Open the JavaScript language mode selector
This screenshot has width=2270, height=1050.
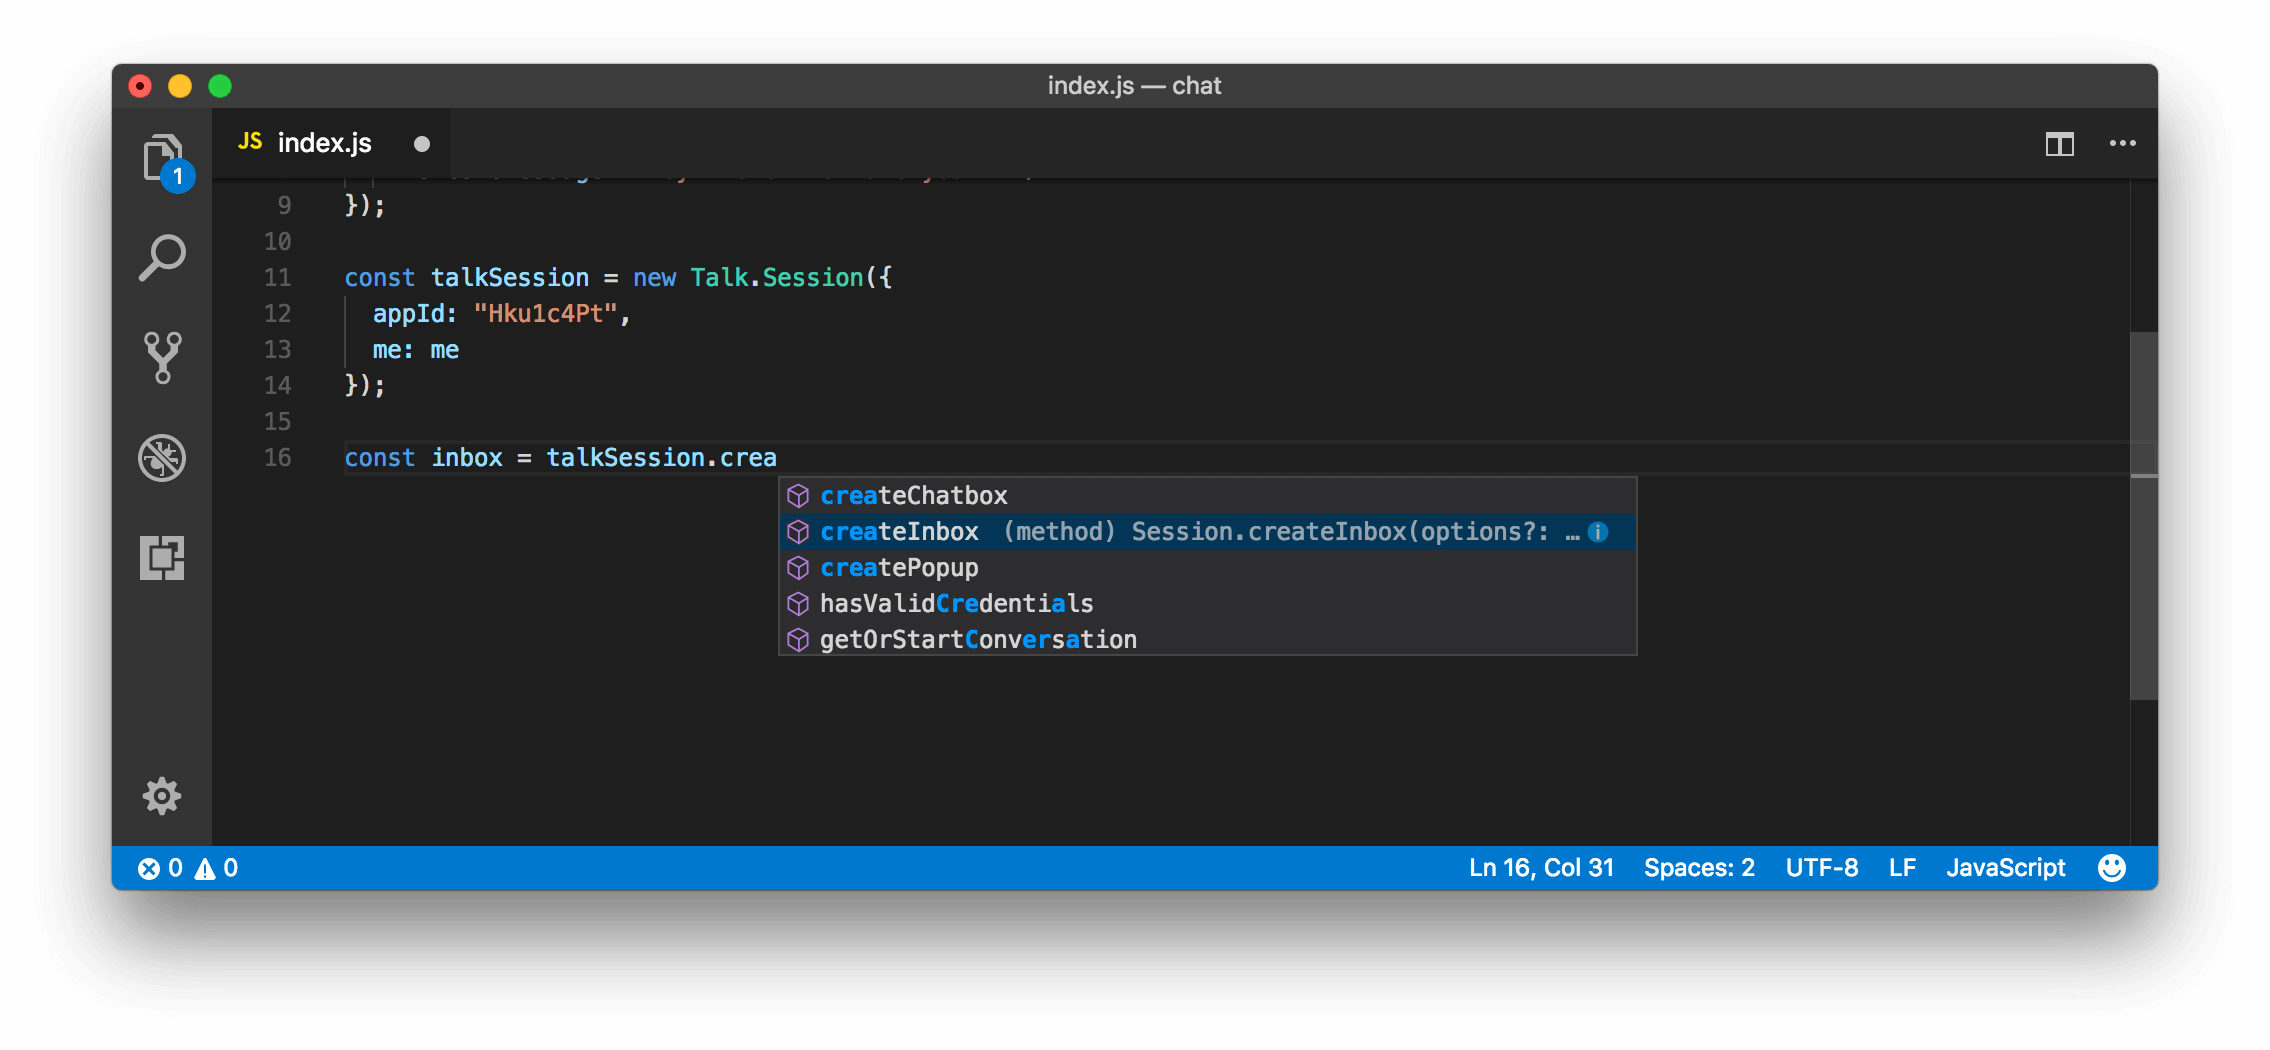coord(2006,867)
